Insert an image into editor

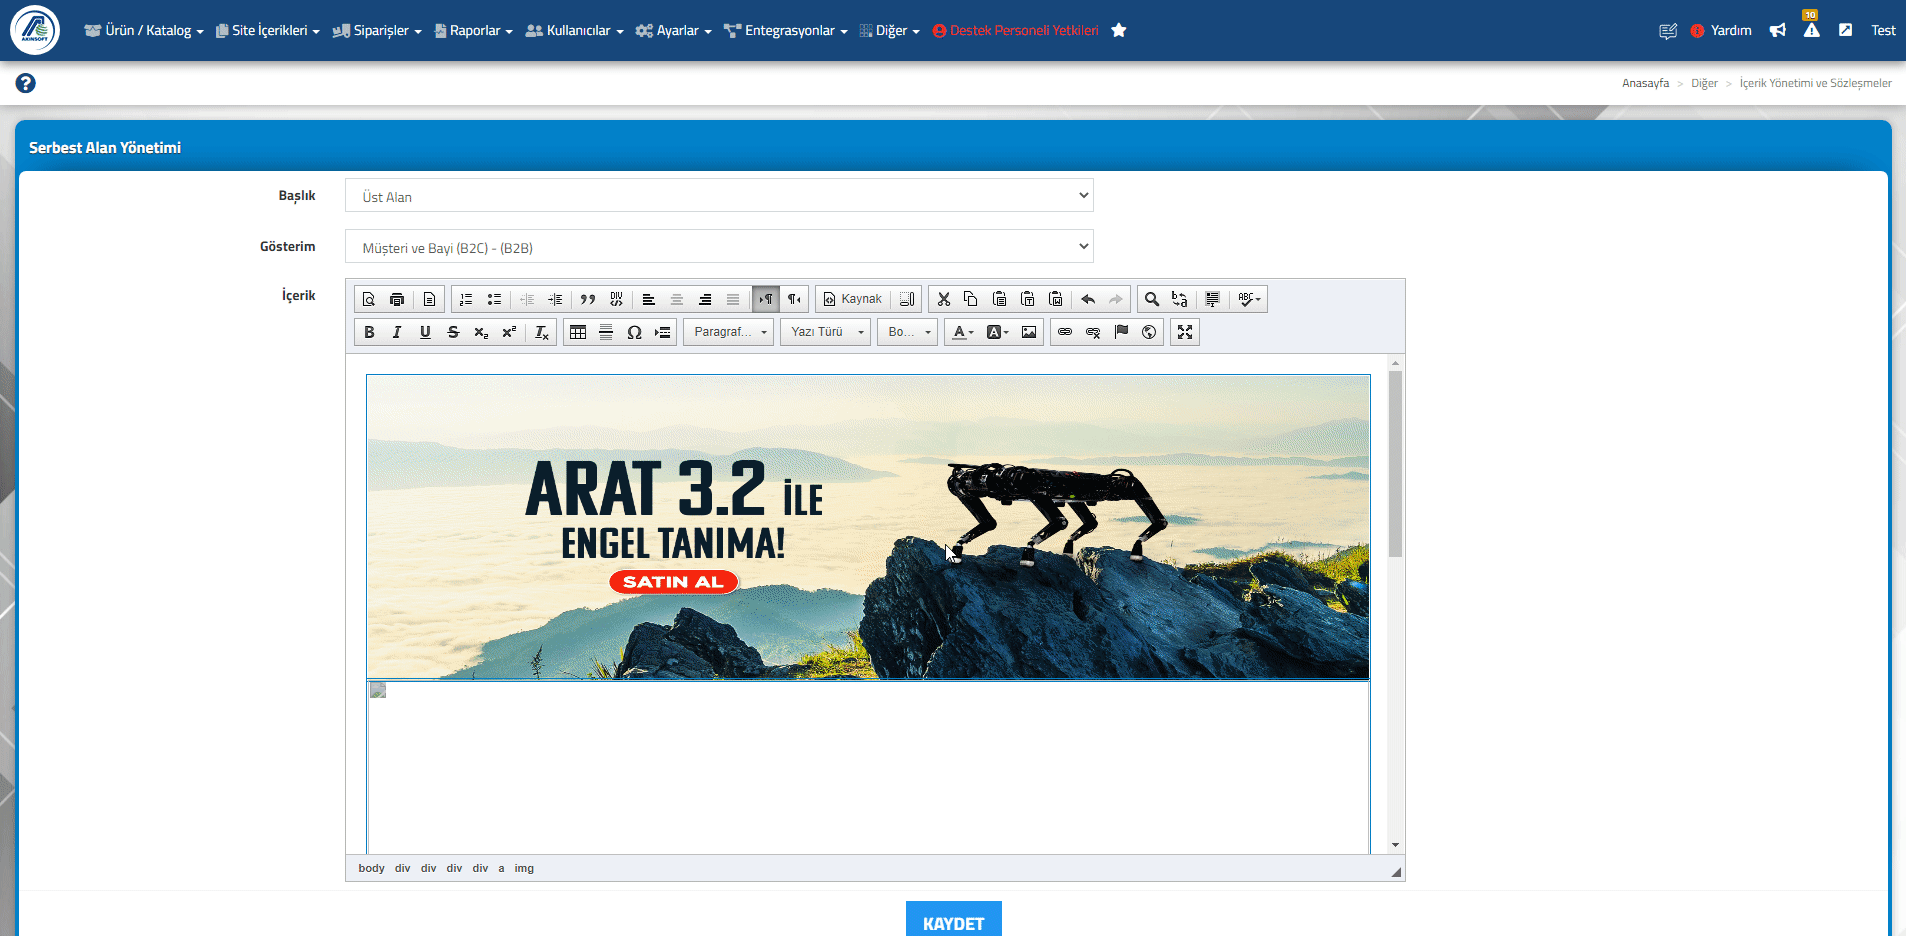coord(1029,332)
